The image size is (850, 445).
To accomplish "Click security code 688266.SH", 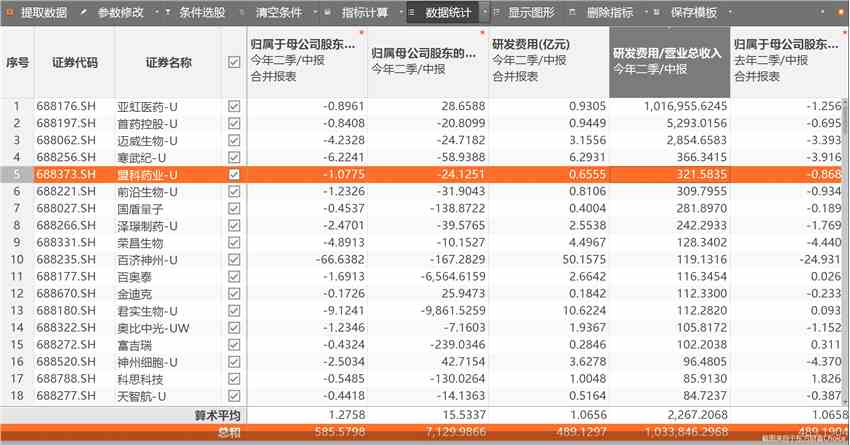I will click(x=66, y=225).
